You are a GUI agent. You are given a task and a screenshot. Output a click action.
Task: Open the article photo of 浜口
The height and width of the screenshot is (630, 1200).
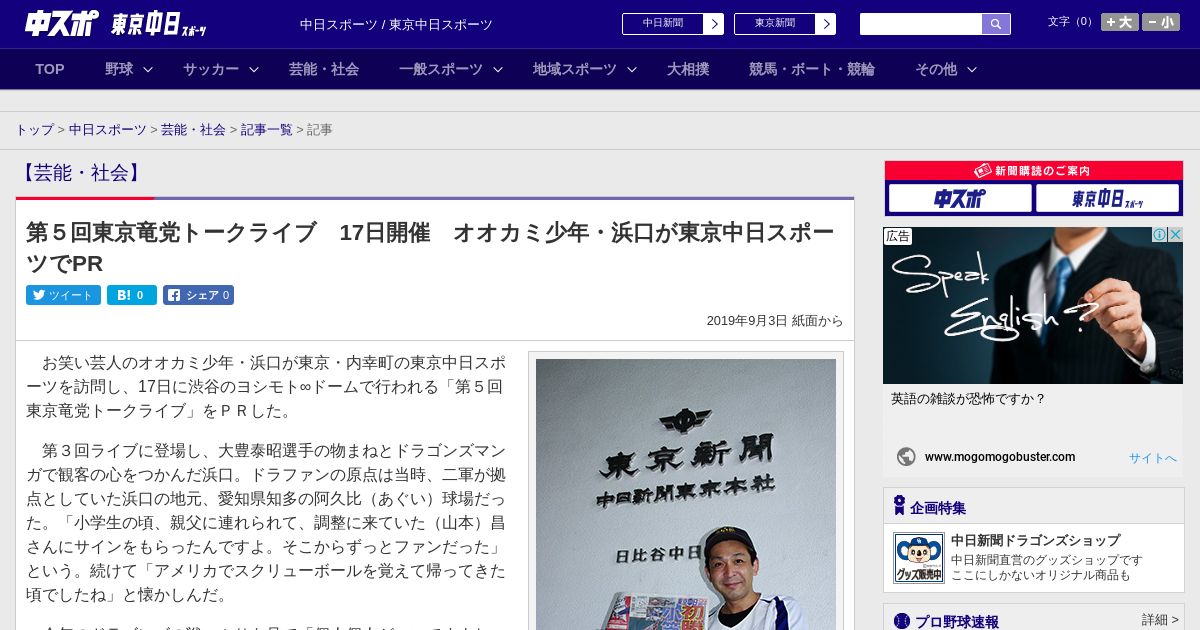(x=686, y=494)
